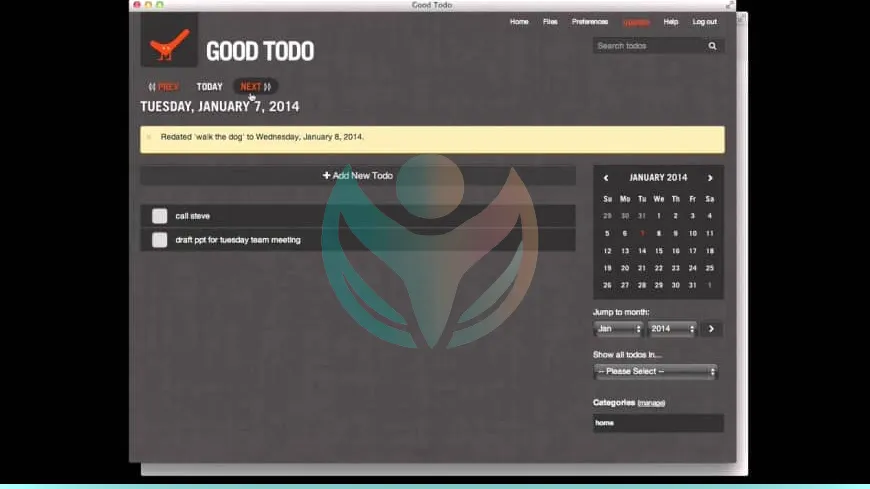This screenshot has width=870, height=489.
Task: Go to next month in calendar
Action: pos(710,178)
